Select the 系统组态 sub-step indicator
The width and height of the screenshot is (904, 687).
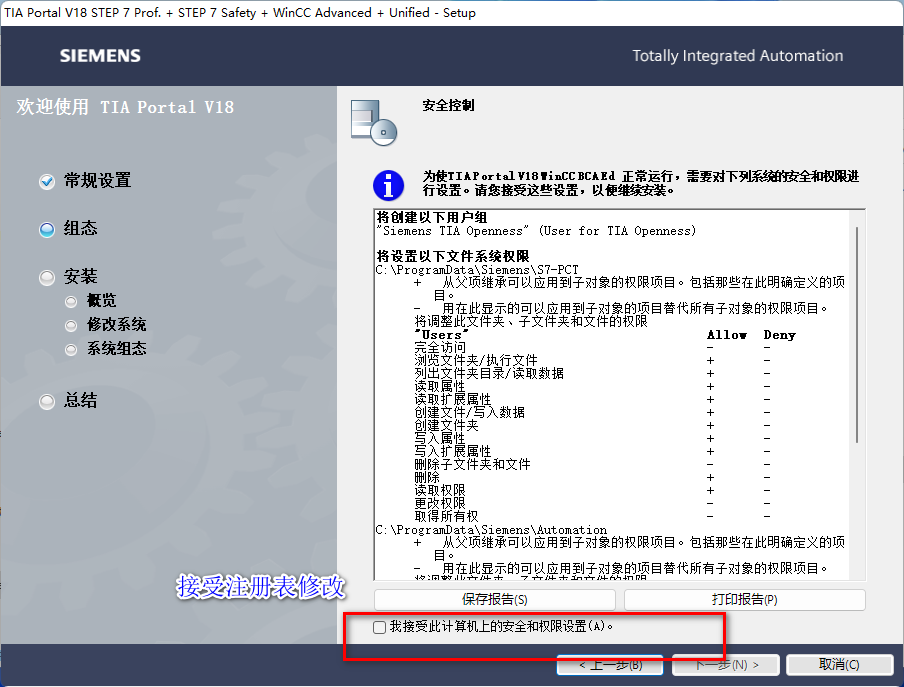tap(71, 350)
